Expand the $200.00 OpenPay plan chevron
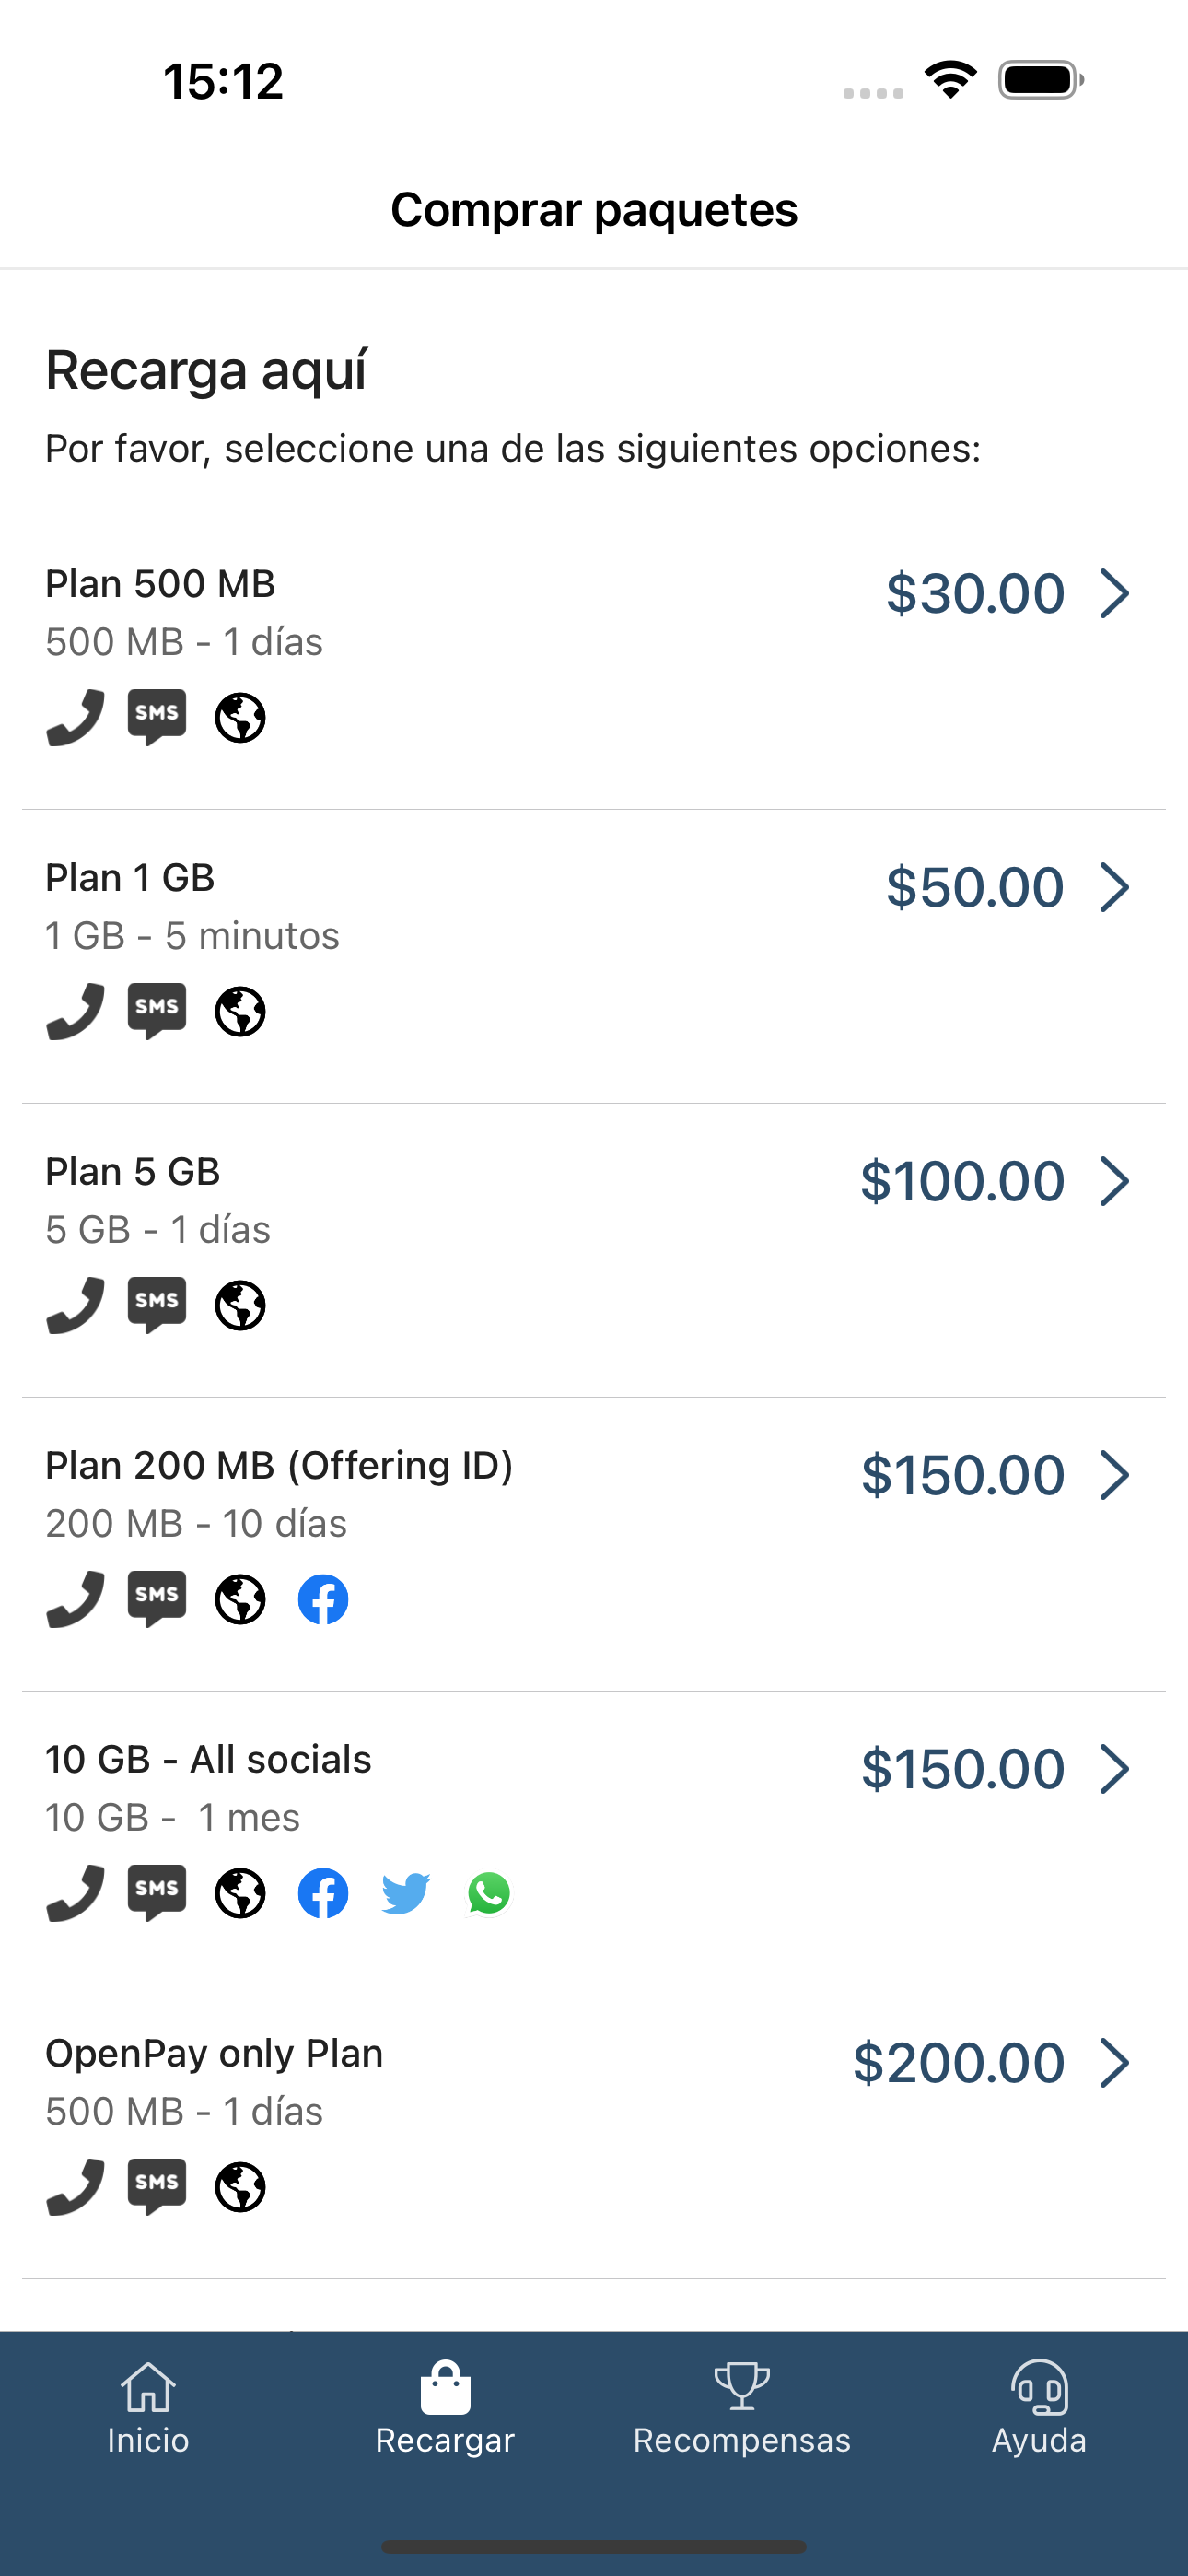Screen dimensions: 1188x2576 tap(1114, 2063)
